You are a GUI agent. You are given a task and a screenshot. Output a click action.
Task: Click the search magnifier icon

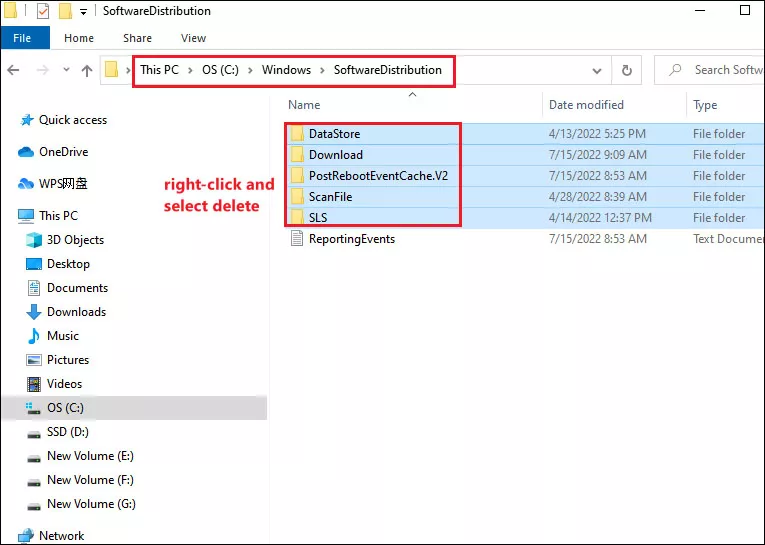[x=675, y=70]
